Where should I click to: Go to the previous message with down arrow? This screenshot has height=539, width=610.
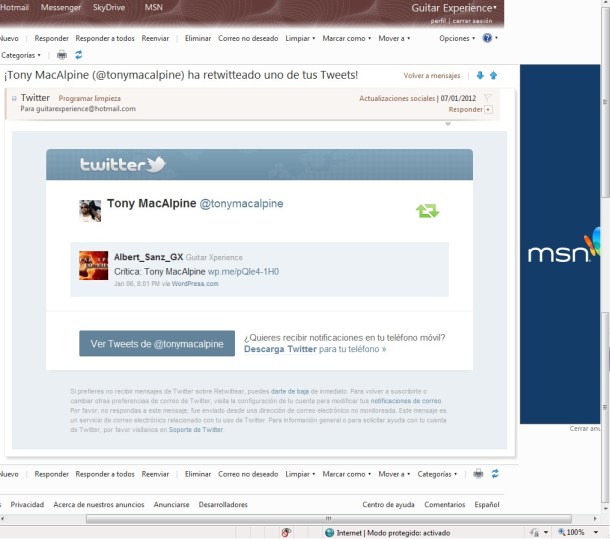point(480,76)
